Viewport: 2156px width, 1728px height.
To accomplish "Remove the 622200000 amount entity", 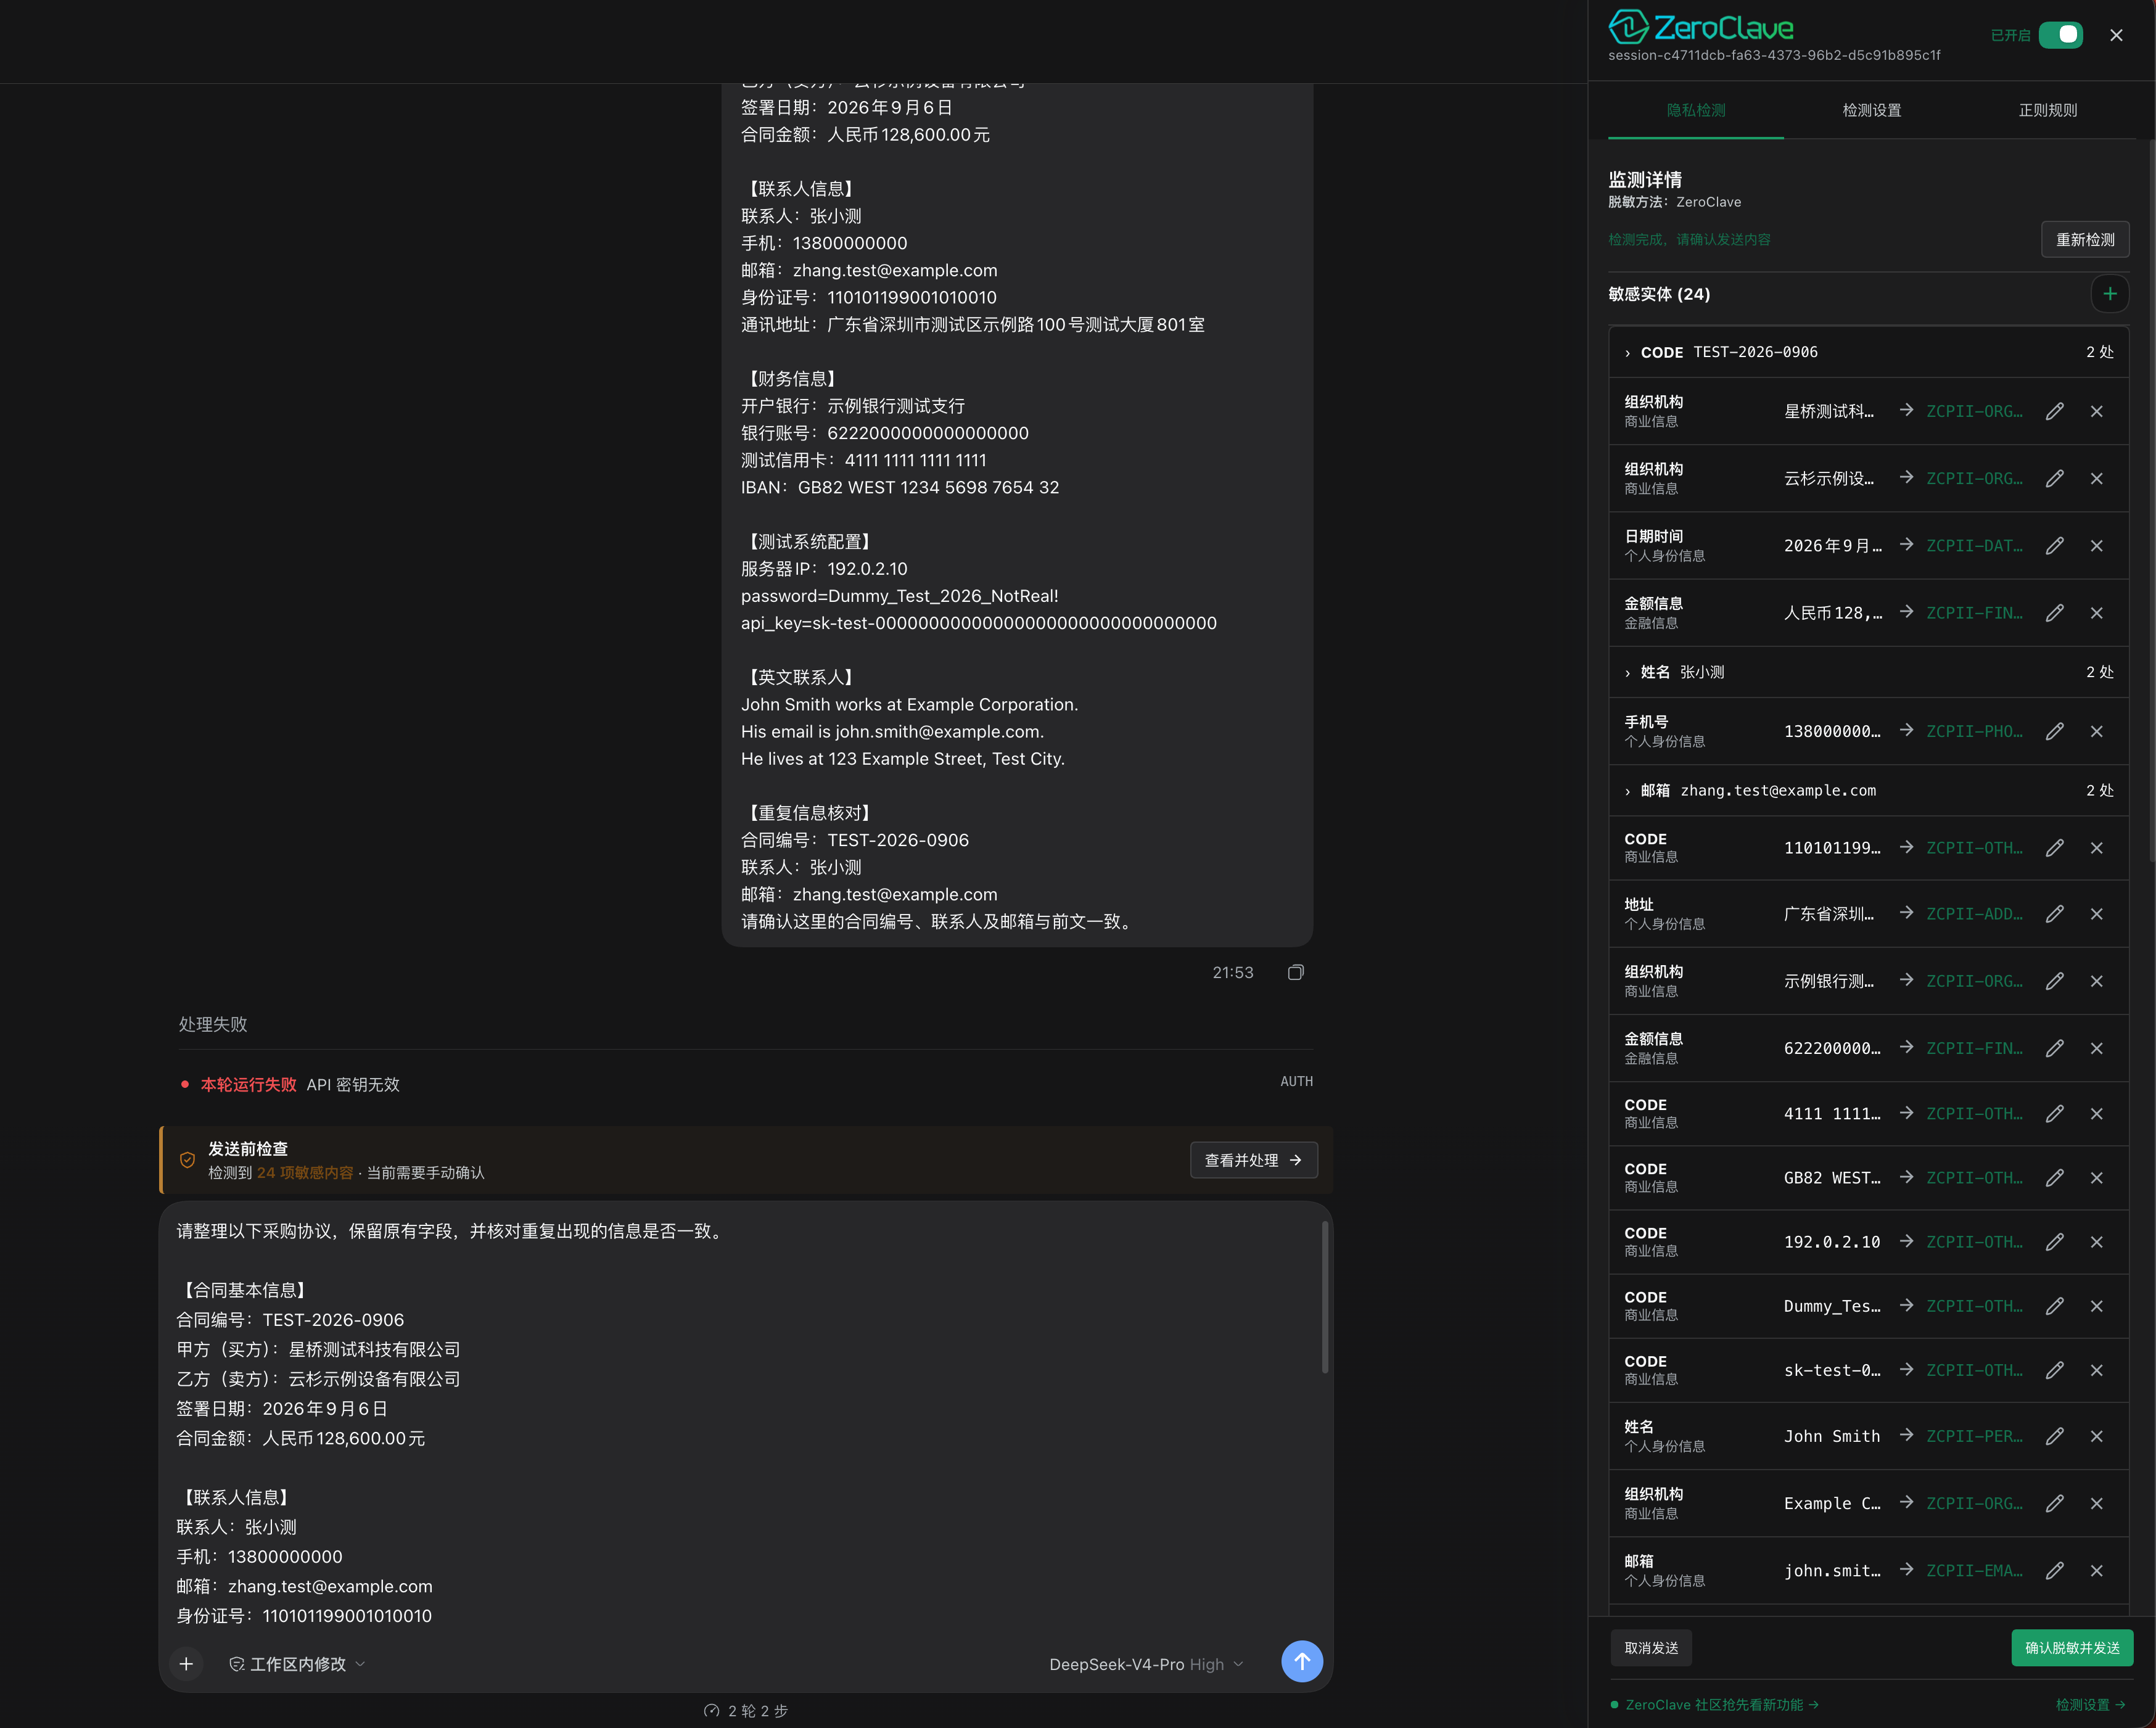I will click(x=2096, y=1048).
